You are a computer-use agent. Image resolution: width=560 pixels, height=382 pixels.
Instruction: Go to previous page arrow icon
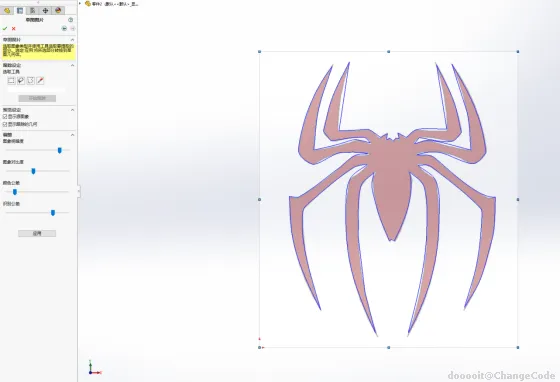(x=64, y=29)
